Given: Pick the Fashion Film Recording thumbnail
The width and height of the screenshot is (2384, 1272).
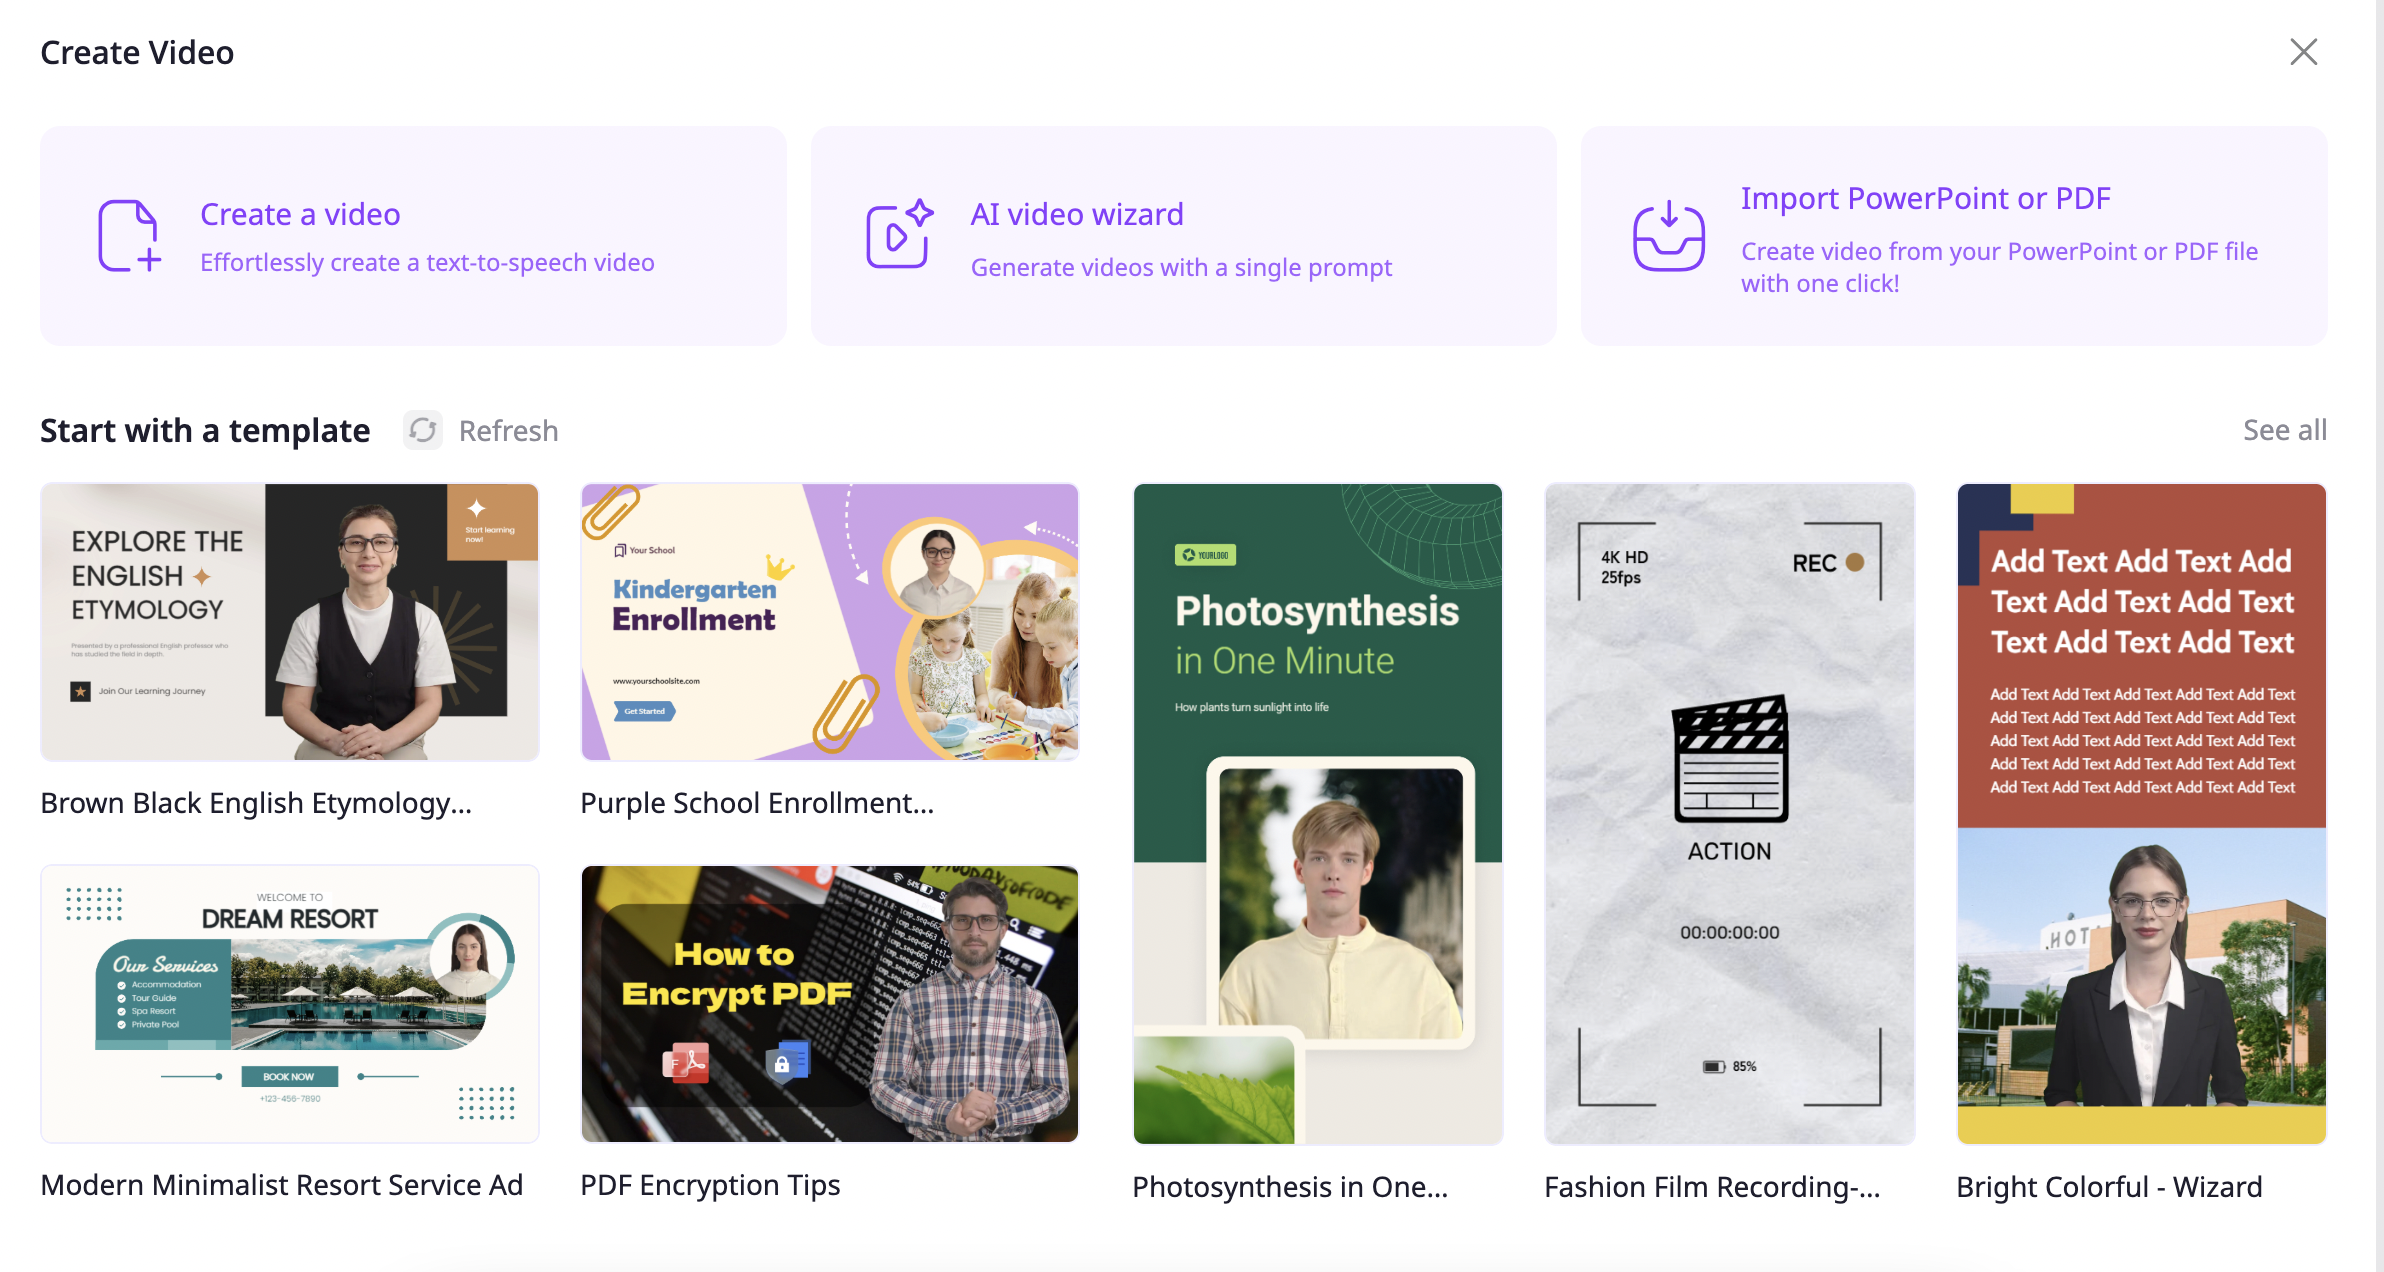Looking at the screenshot, I should pyautogui.click(x=1729, y=814).
